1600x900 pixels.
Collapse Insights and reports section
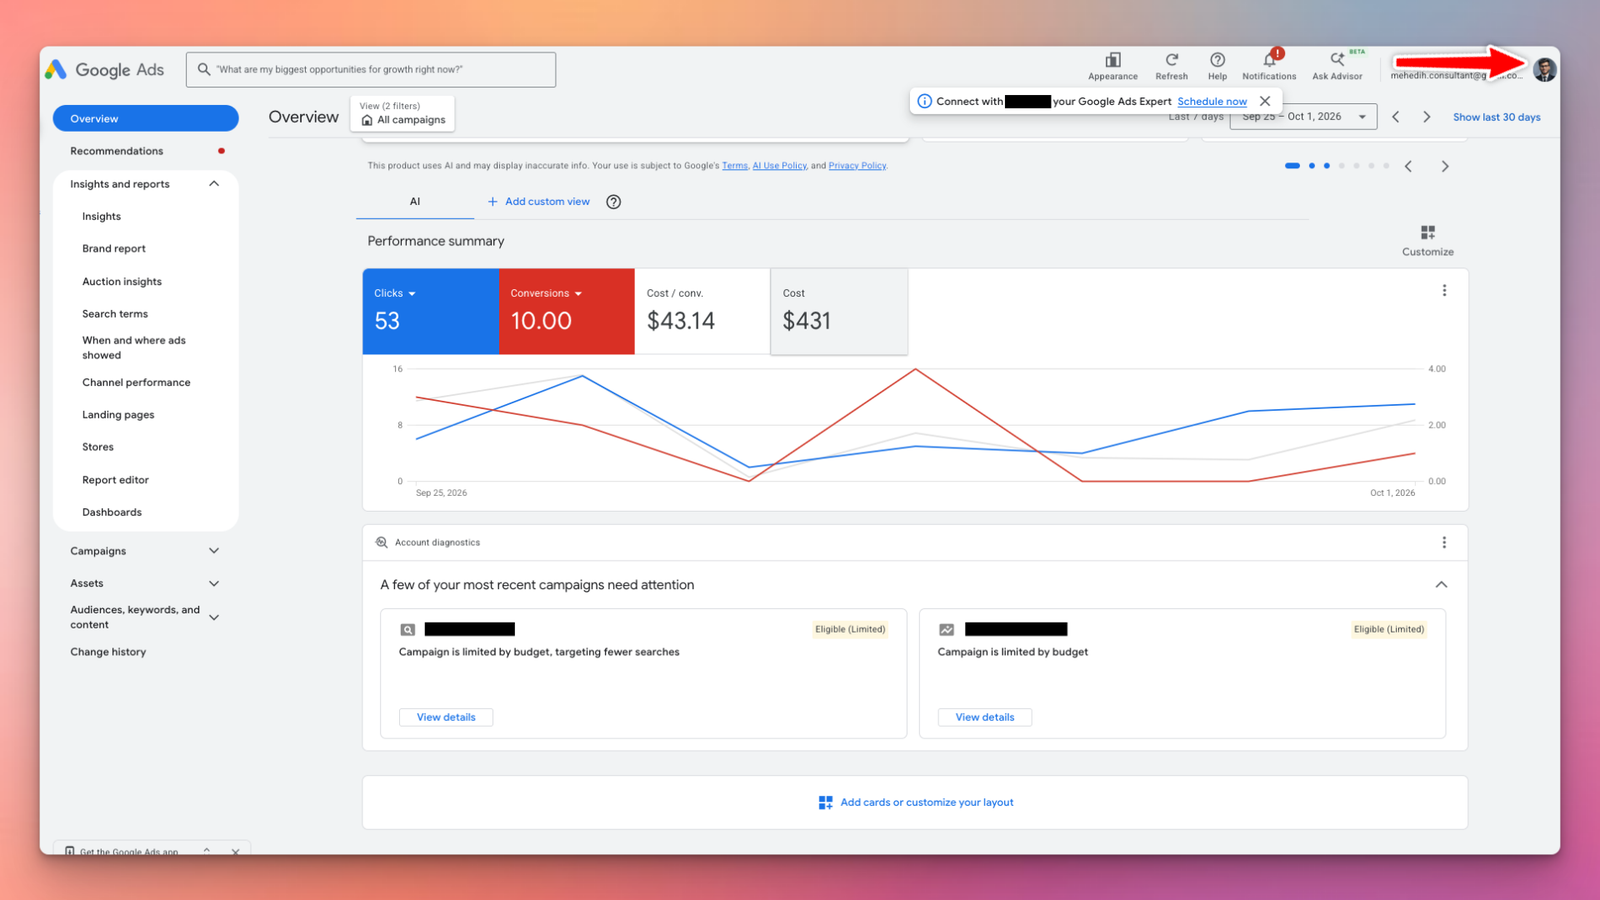click(214, 184)
